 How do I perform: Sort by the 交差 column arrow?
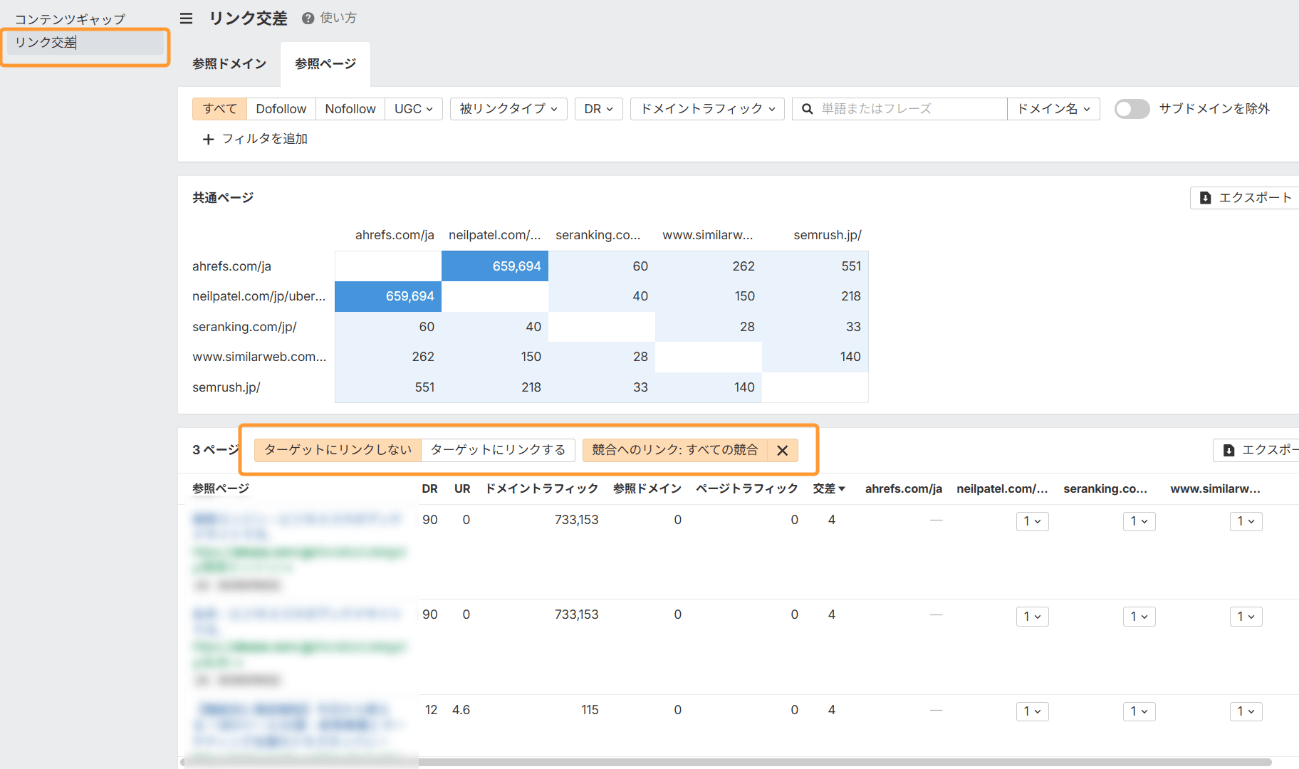coord(841,489)
